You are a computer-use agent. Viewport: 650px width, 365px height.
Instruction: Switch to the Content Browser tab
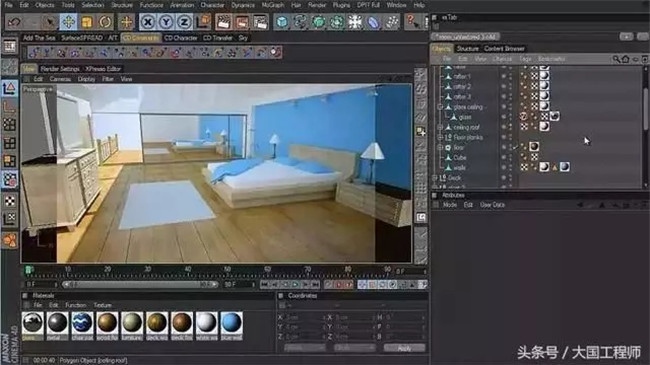(x=504, y=49)
